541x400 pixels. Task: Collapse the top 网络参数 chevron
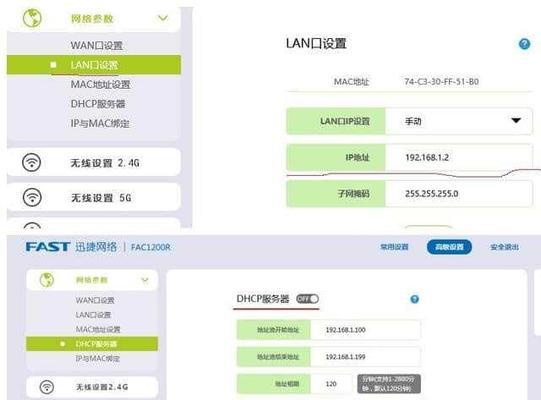[163, 18]
